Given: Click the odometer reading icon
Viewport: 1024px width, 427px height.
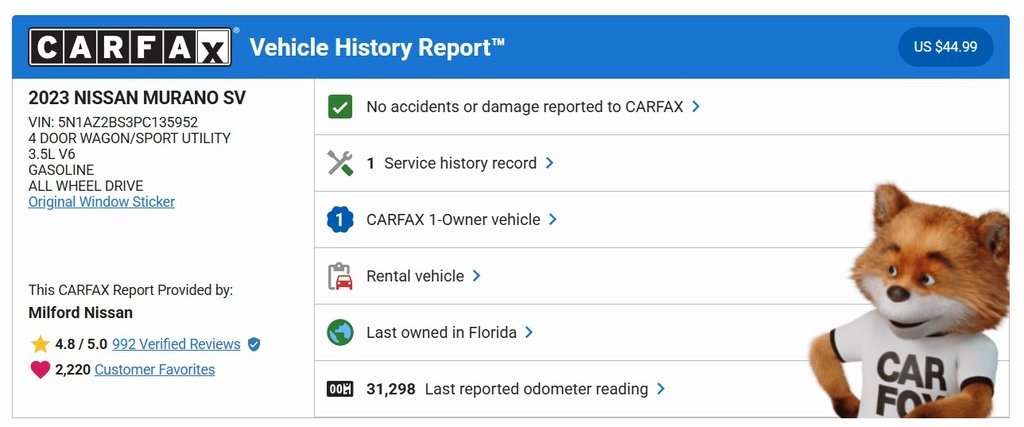Looking at the screenshot, I should 340,389.
